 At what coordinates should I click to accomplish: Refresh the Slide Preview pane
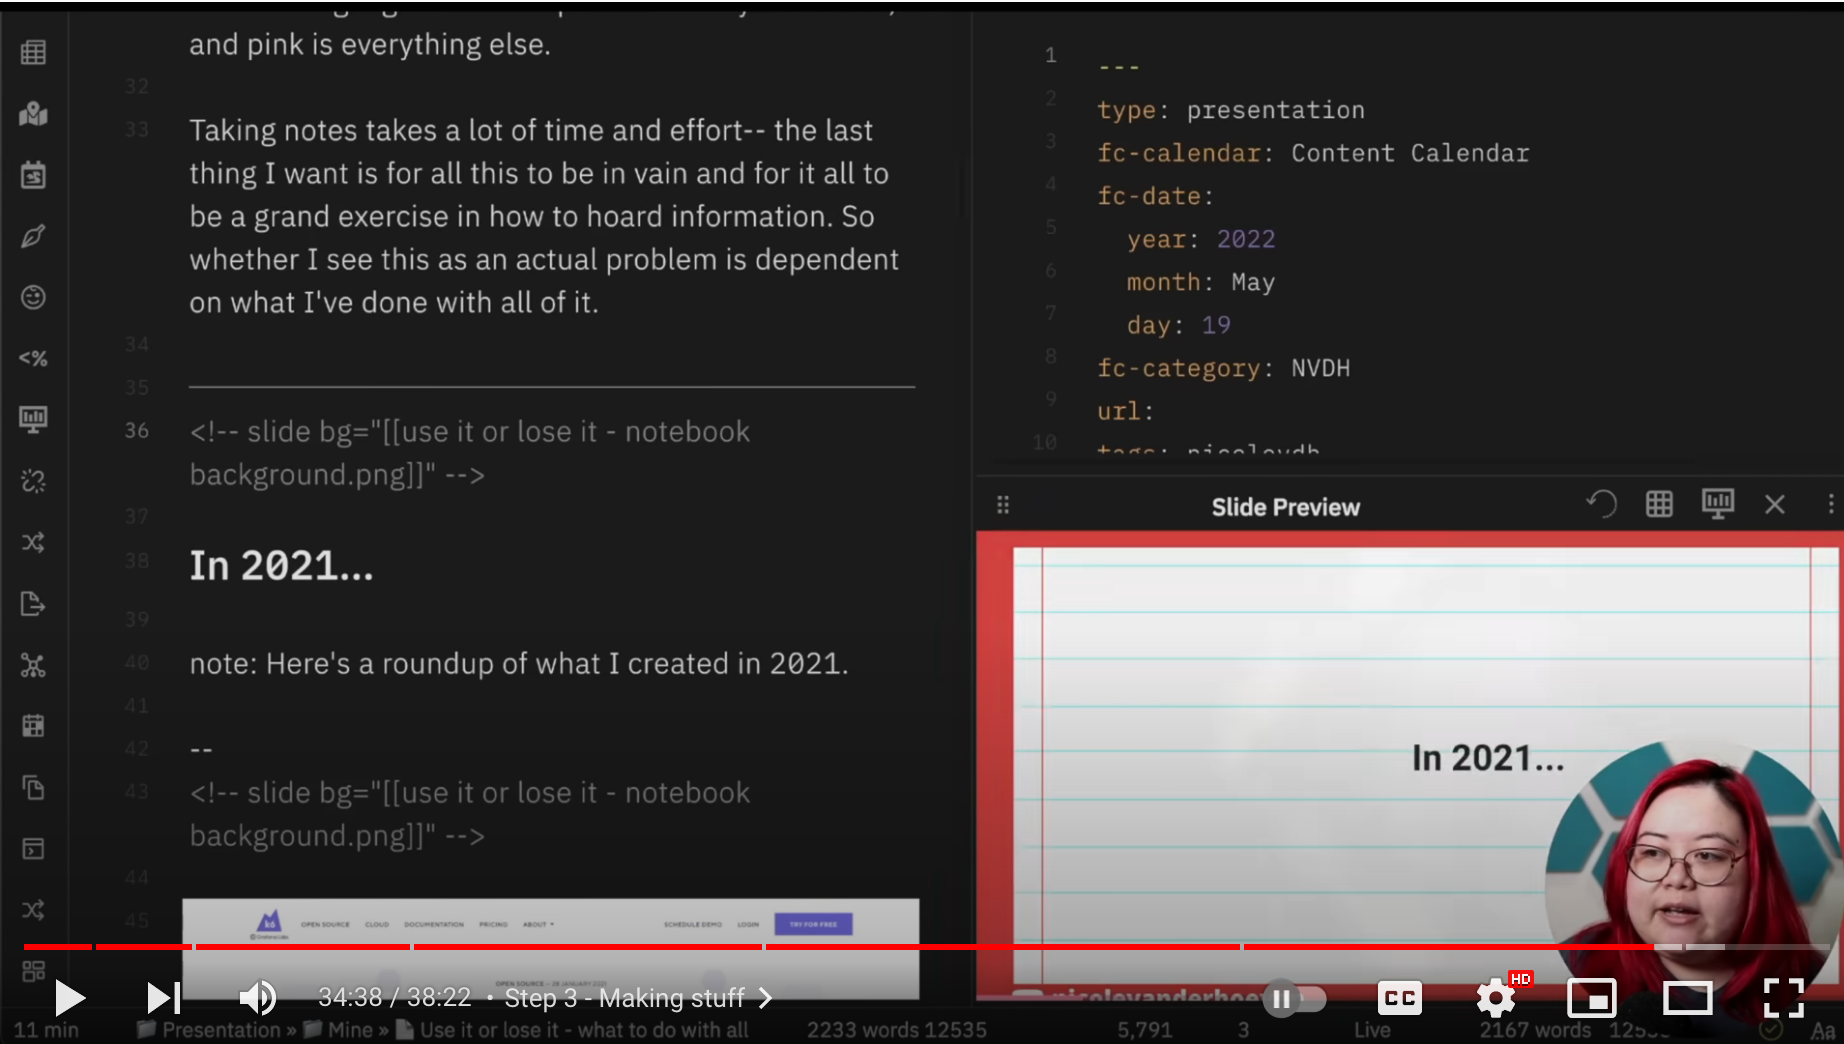click(1601, 505)
